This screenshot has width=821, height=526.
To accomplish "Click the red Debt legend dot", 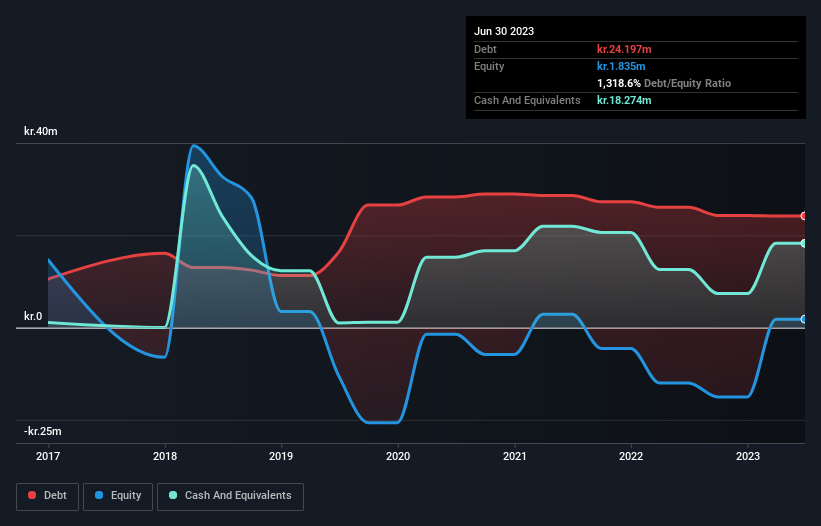I will point(32,495).
